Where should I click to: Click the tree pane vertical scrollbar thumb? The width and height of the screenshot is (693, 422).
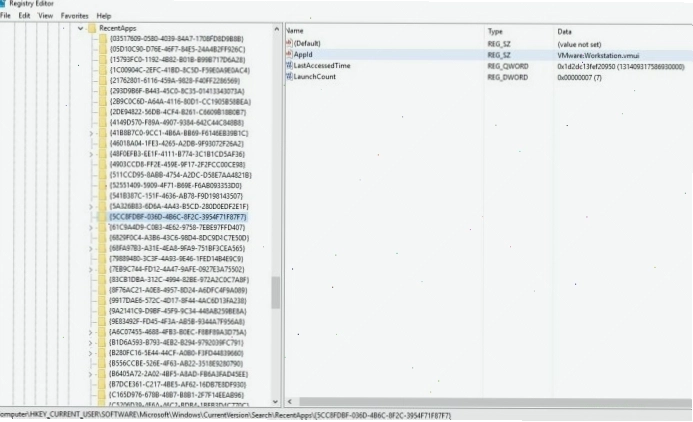(277, 293)
